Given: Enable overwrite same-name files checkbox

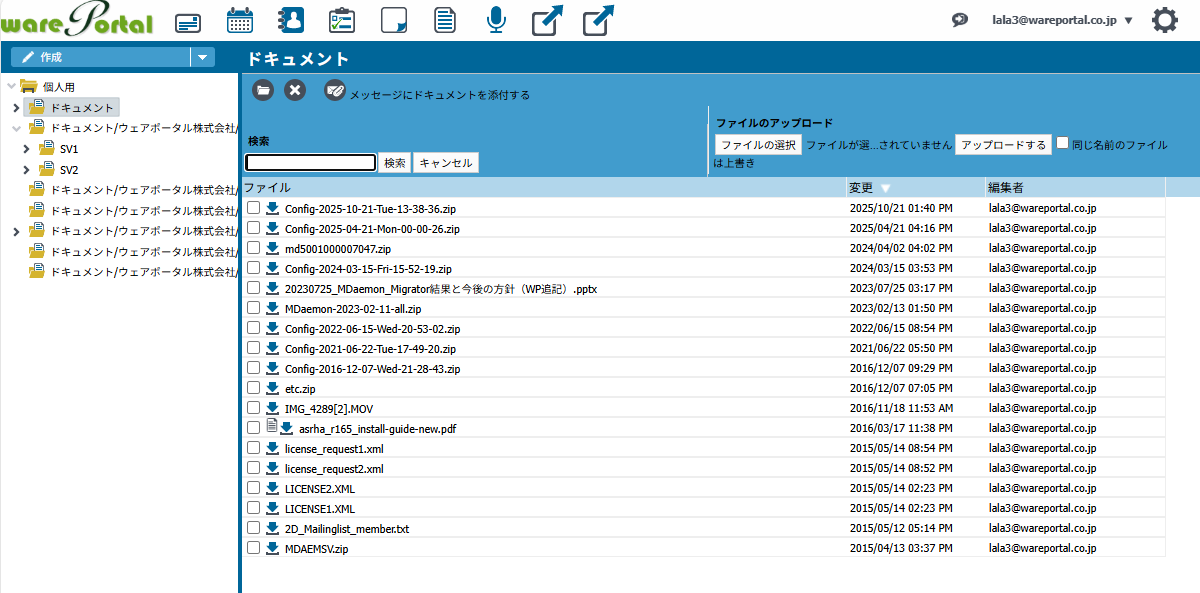Looking at the screenshot, I should 1063,144.
